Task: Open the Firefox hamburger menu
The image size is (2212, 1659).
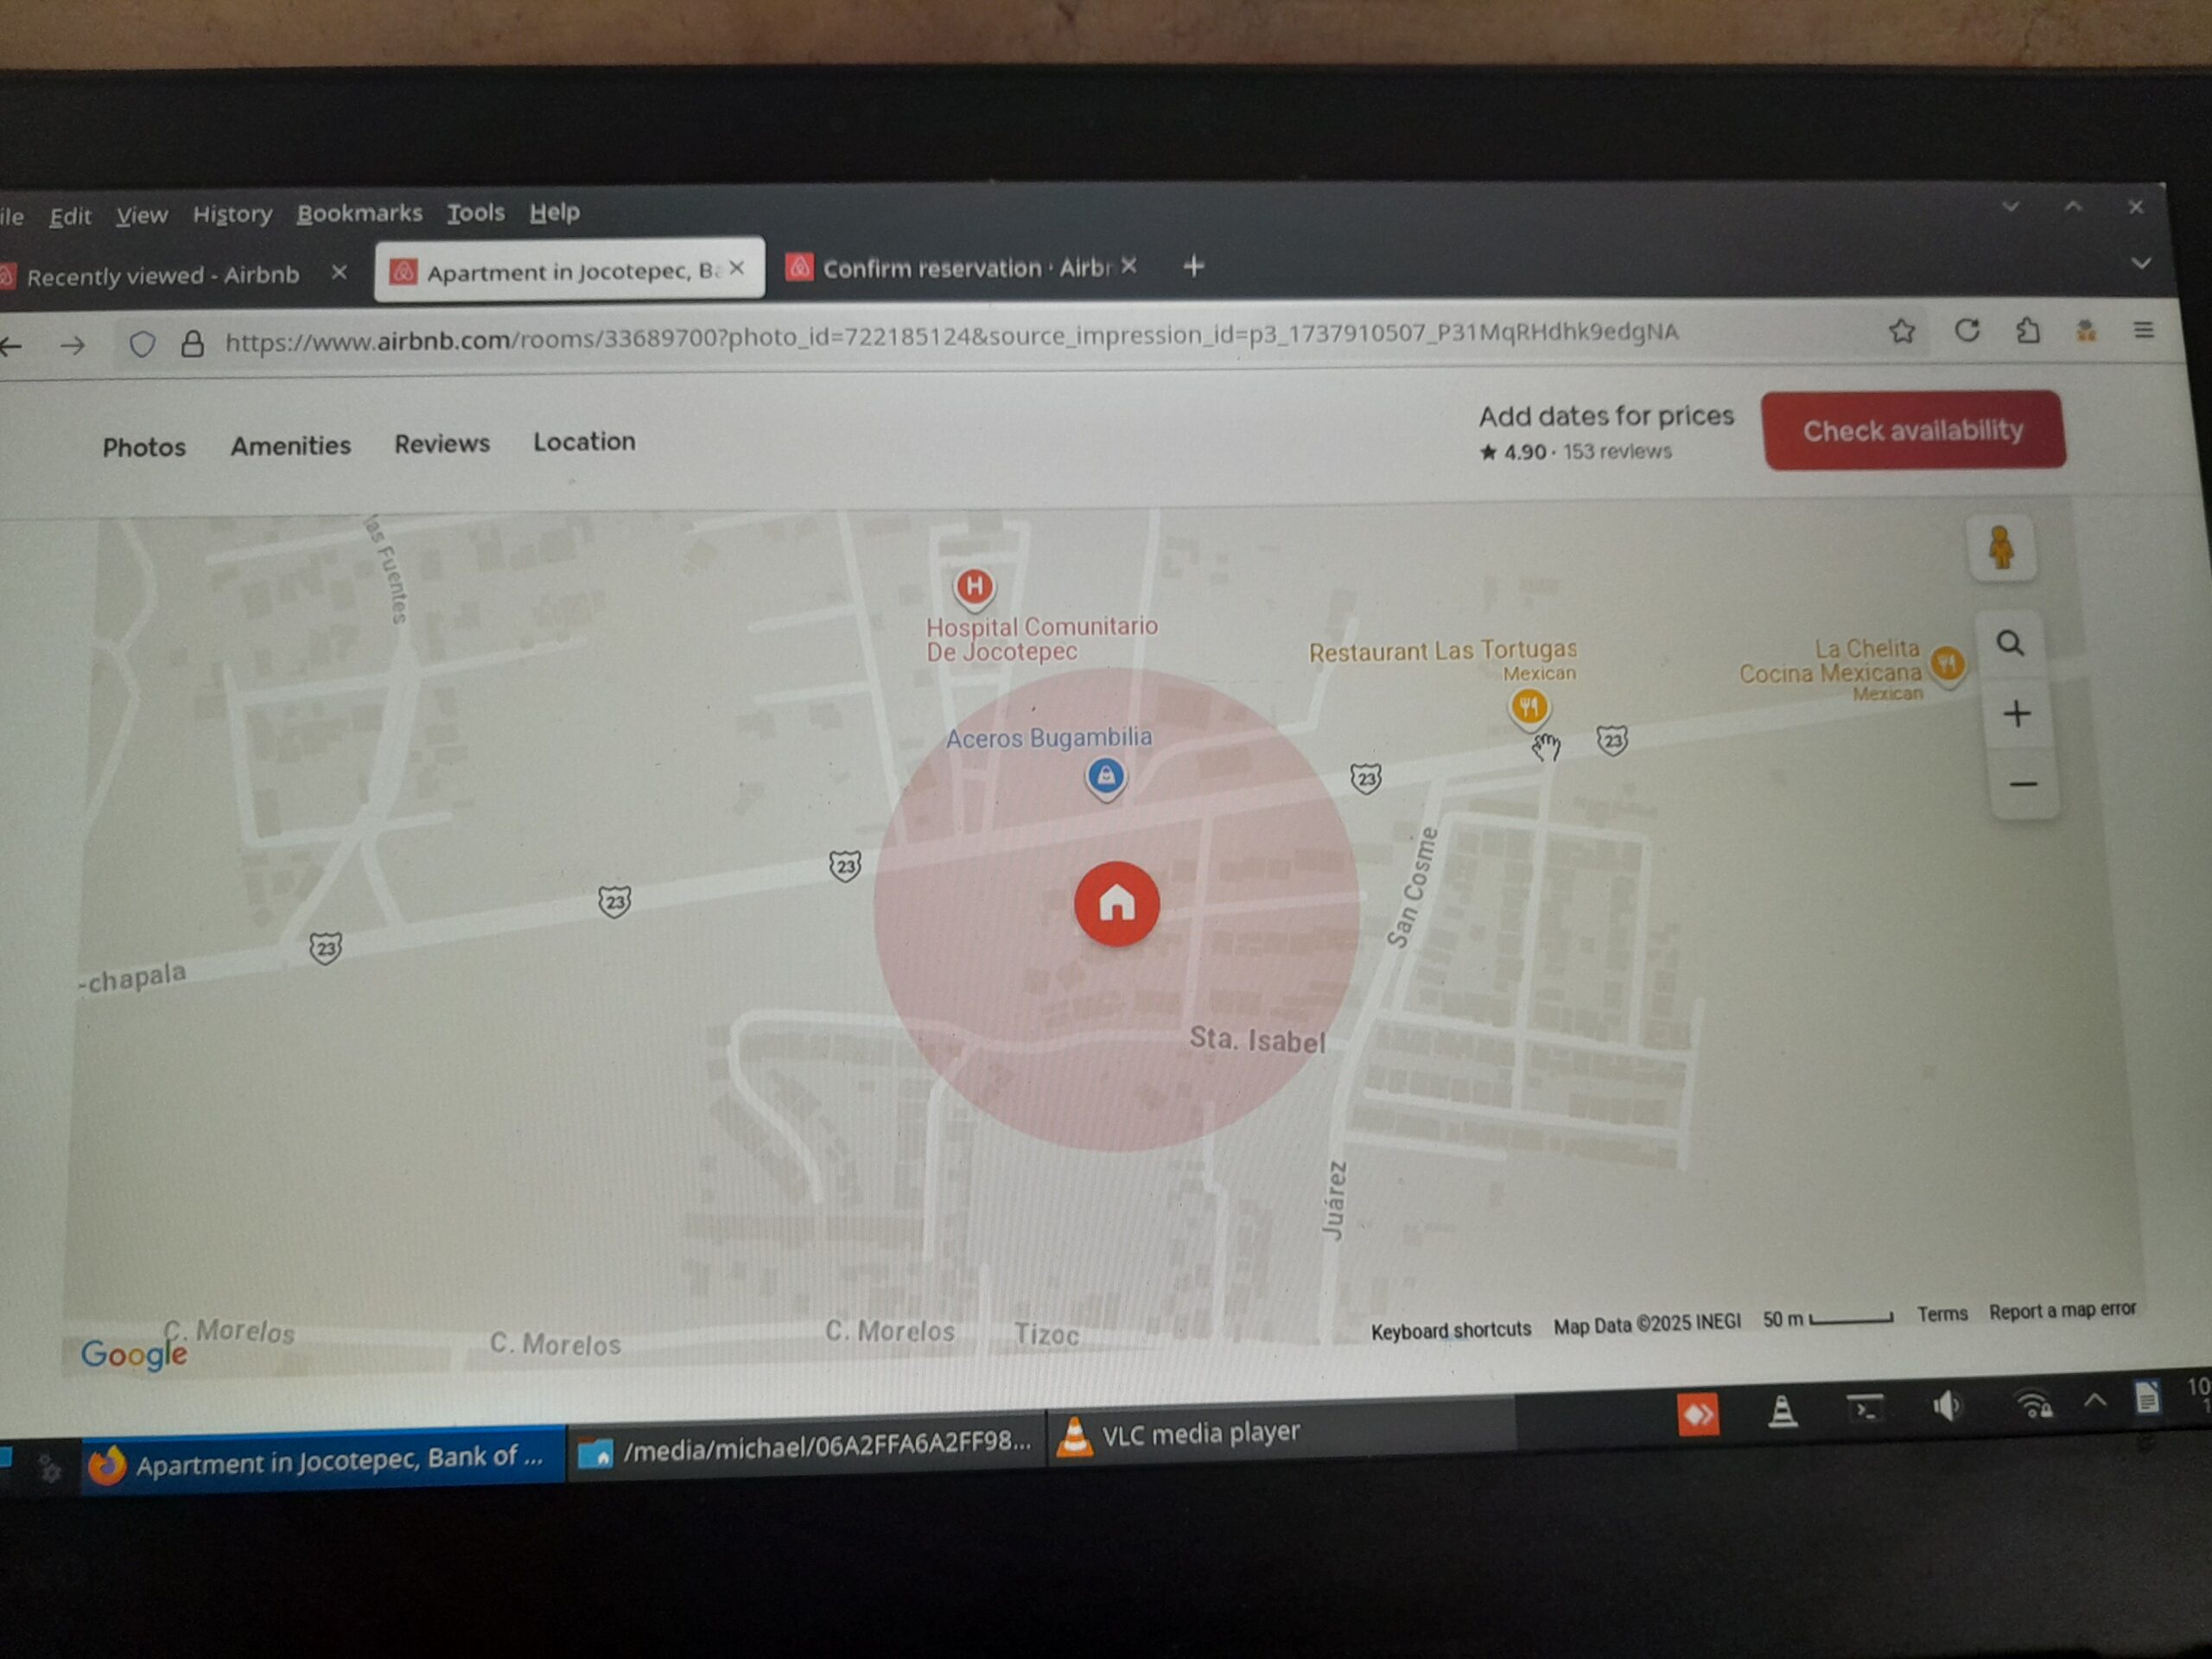Action: (x=2143, y=329)
